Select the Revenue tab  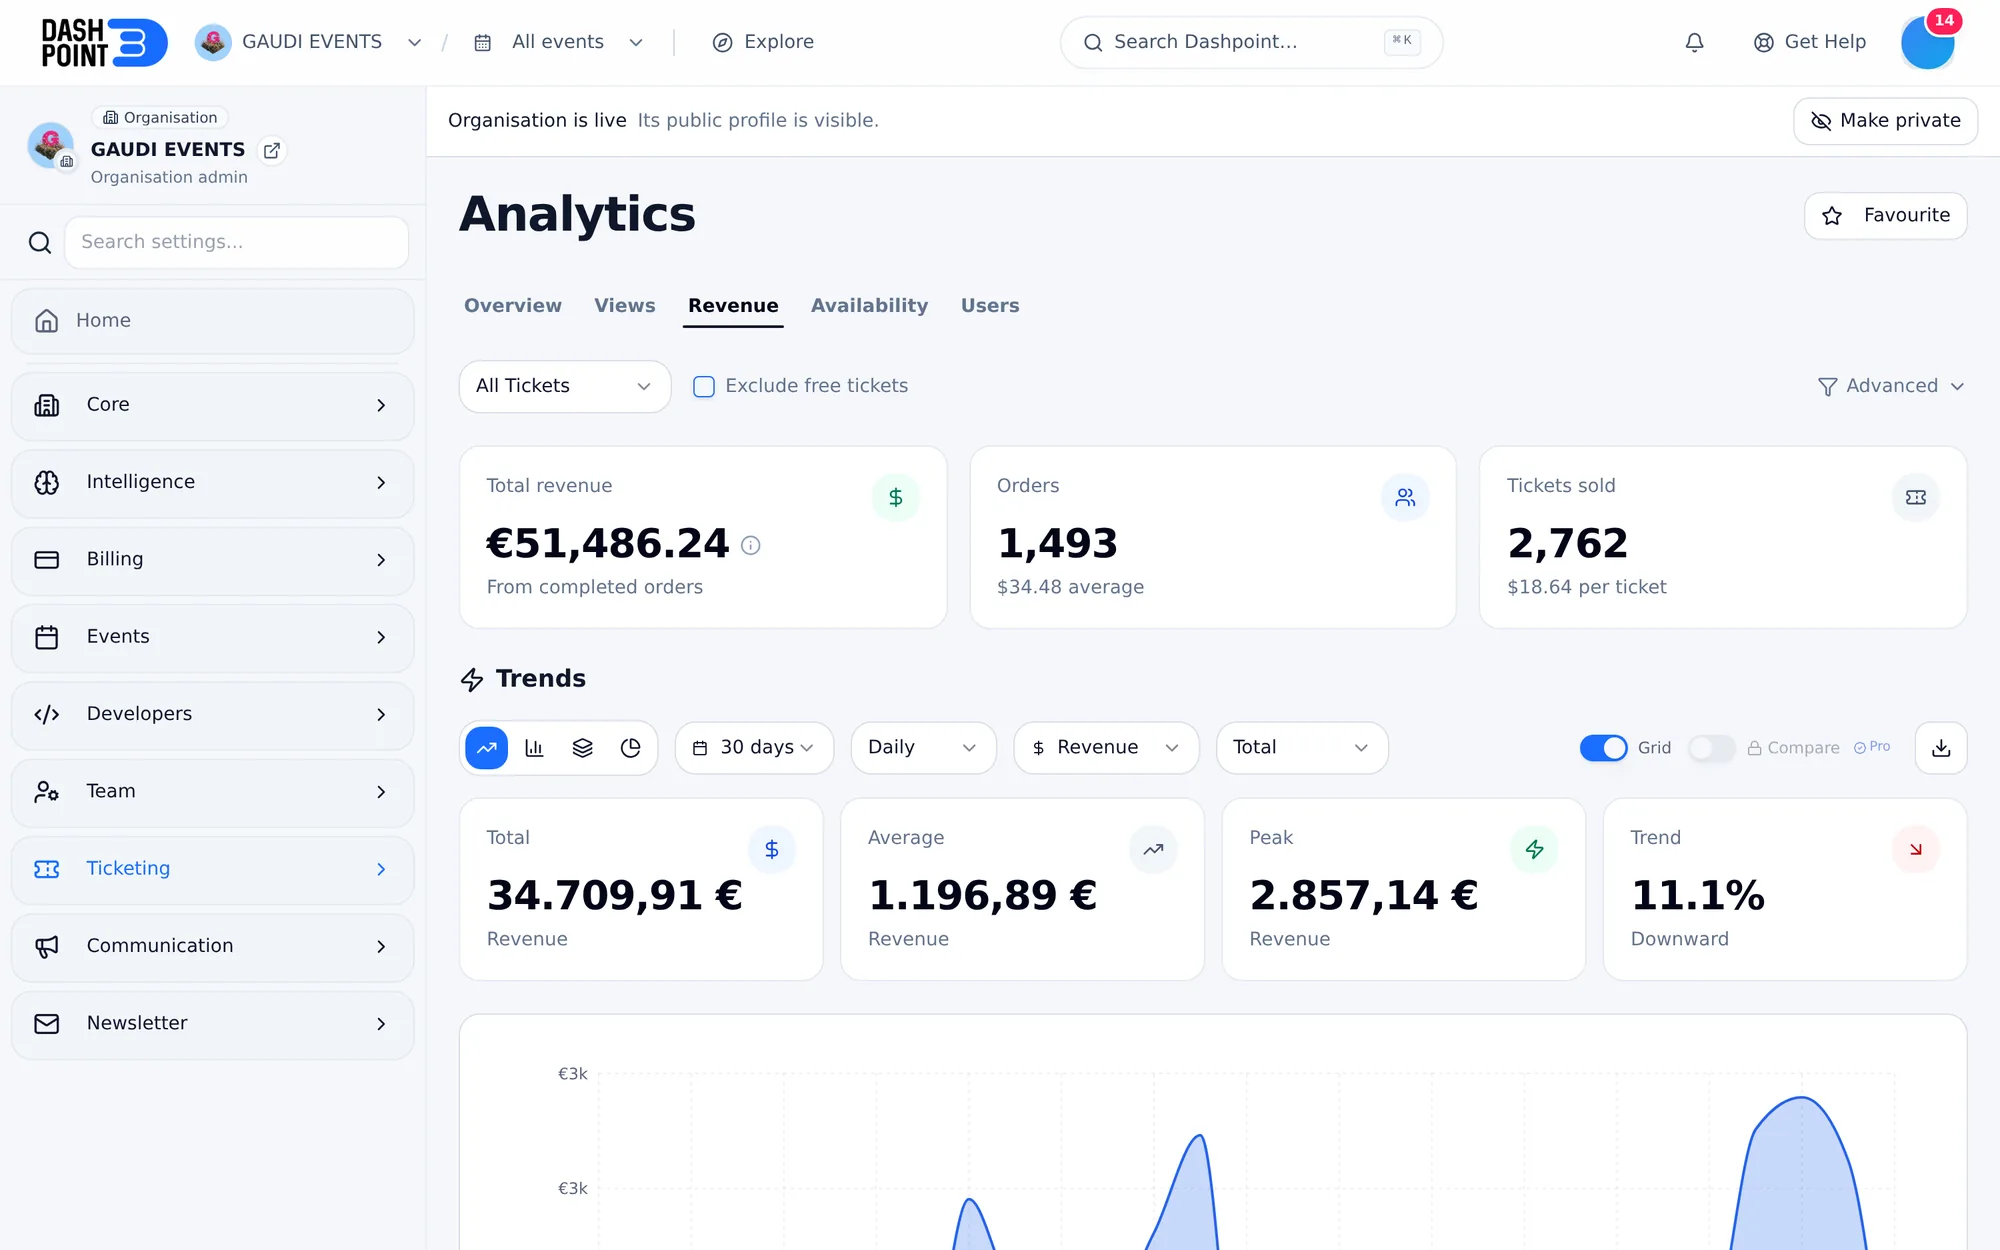coord(733,306)
